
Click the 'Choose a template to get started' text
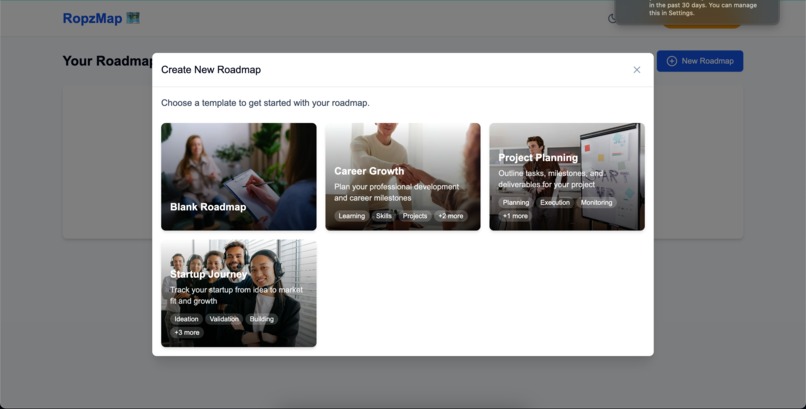click(x=265, y=103)
